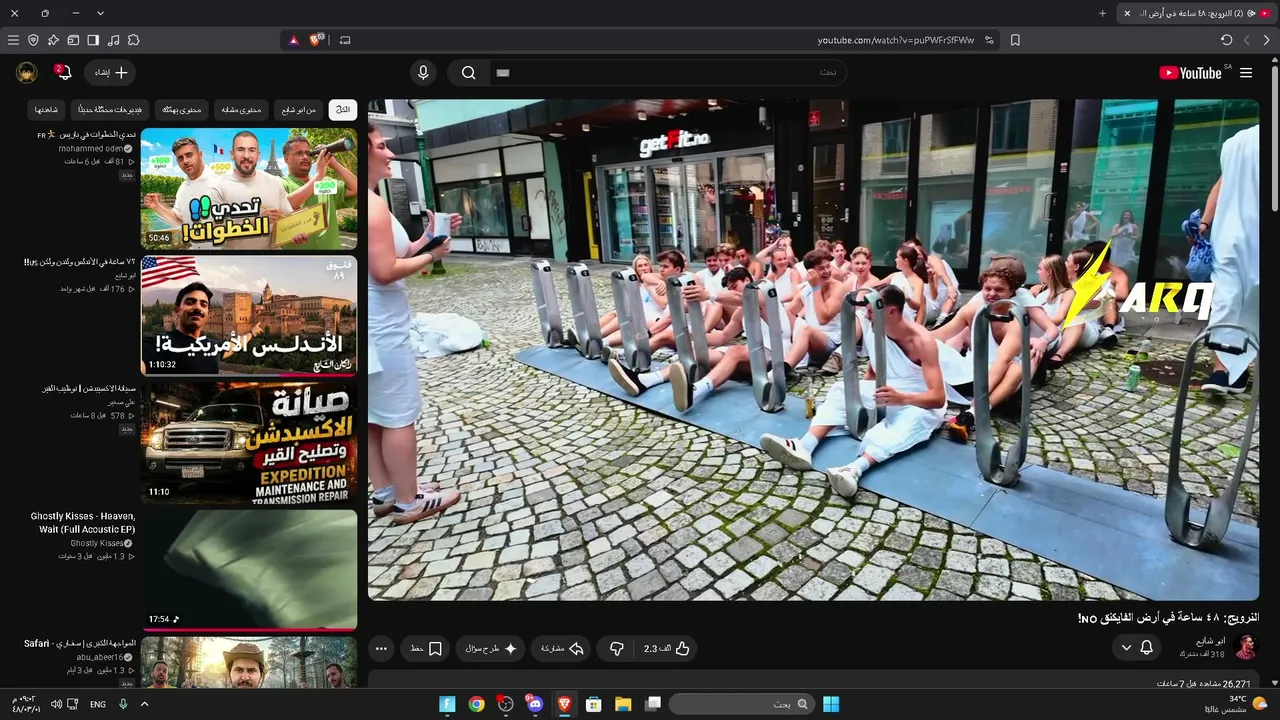The image size is (1280, 720).
Task: Open the Ghostly Kisses - Heaven, Wait title
Action: [83, 523]
